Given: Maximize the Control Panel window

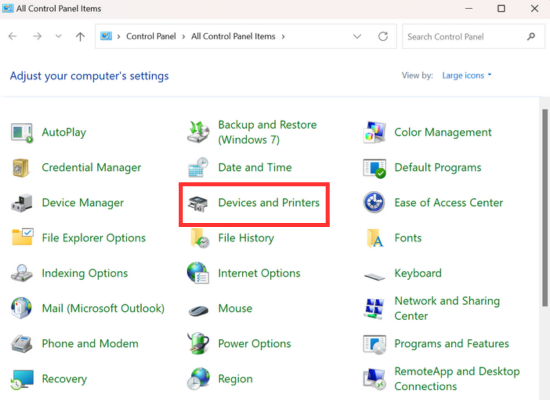Looking at the screenshot, I should click(501, 8).
